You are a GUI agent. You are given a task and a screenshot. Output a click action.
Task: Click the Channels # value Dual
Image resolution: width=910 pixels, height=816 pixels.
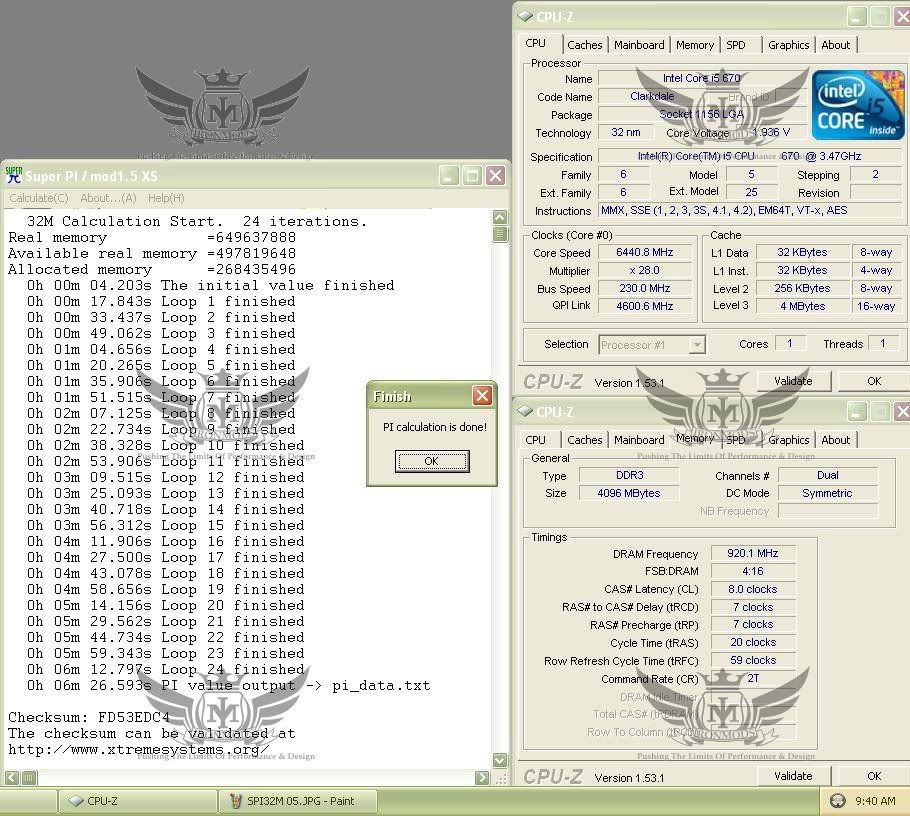(828, 475)
